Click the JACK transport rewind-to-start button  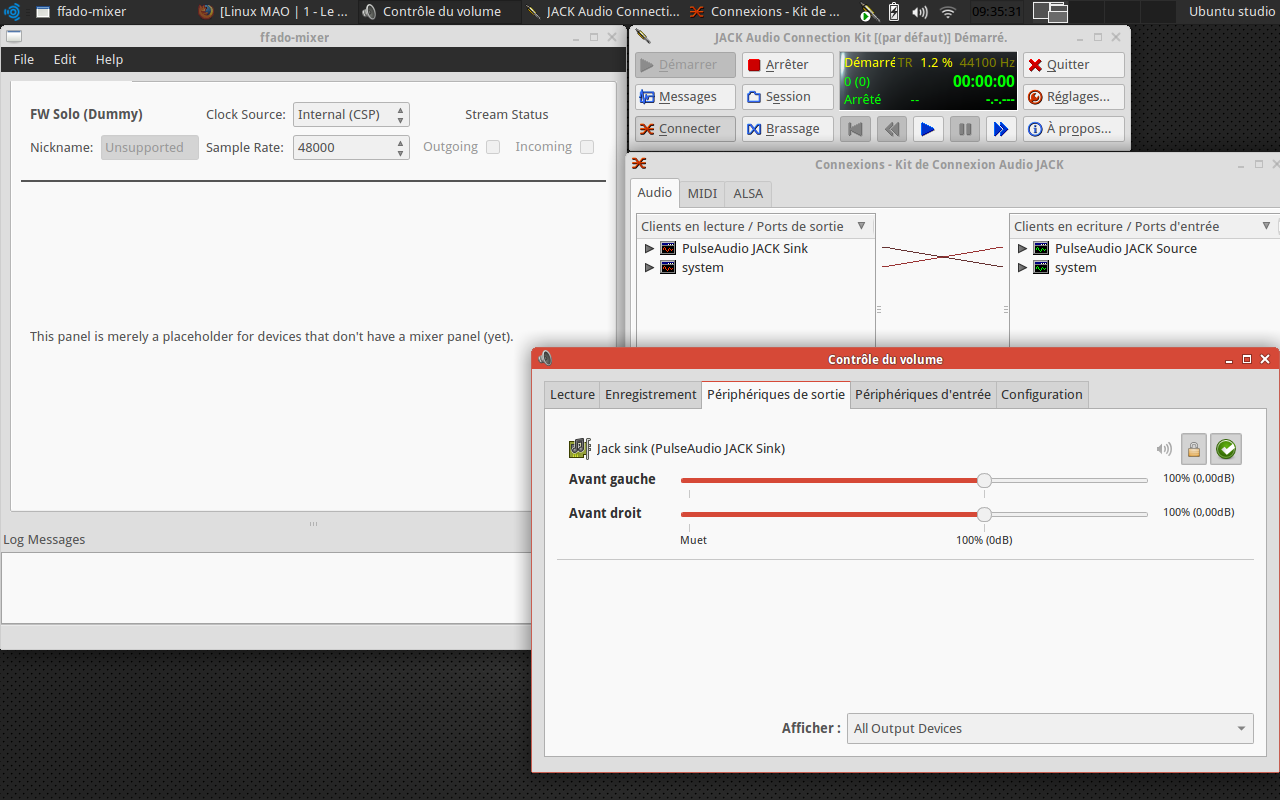pyautogui.click(x=855, y=129)
